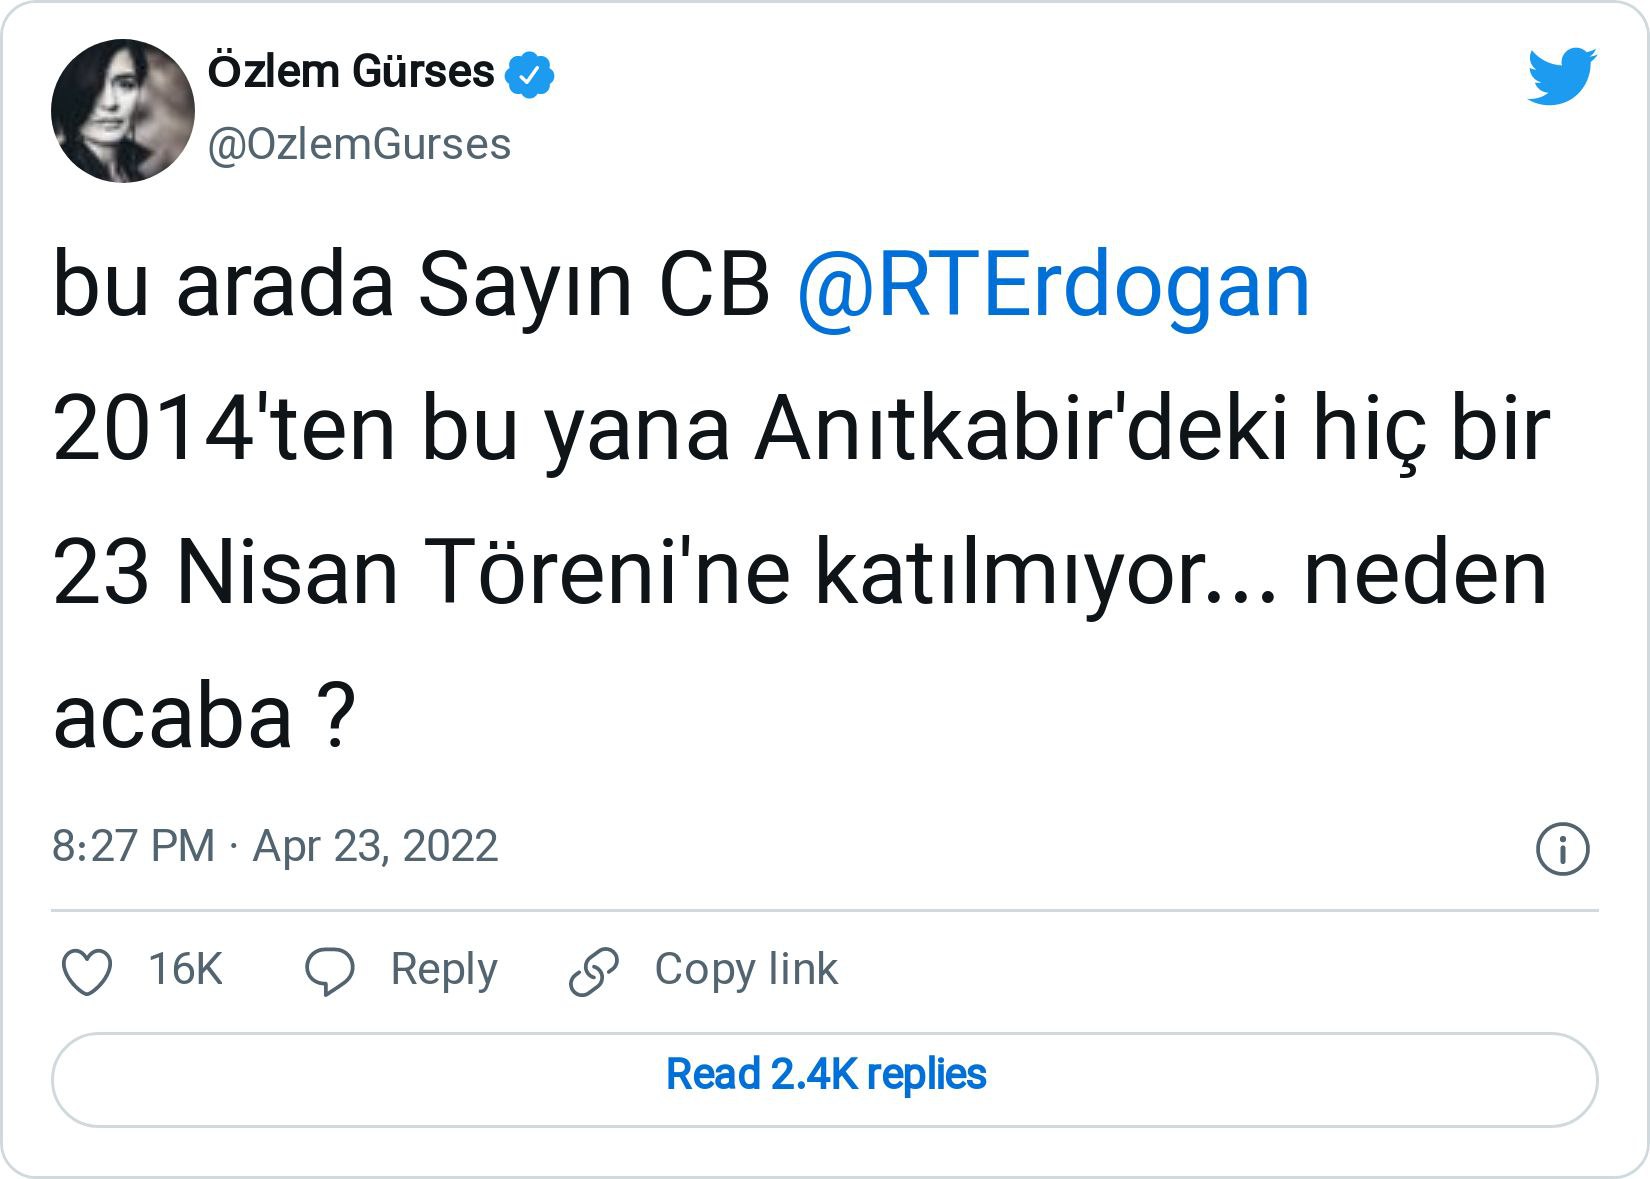Screen dimensions: 1650x1179
Task: Open the @OzlemGurses handle link
Action: [359, 145]
